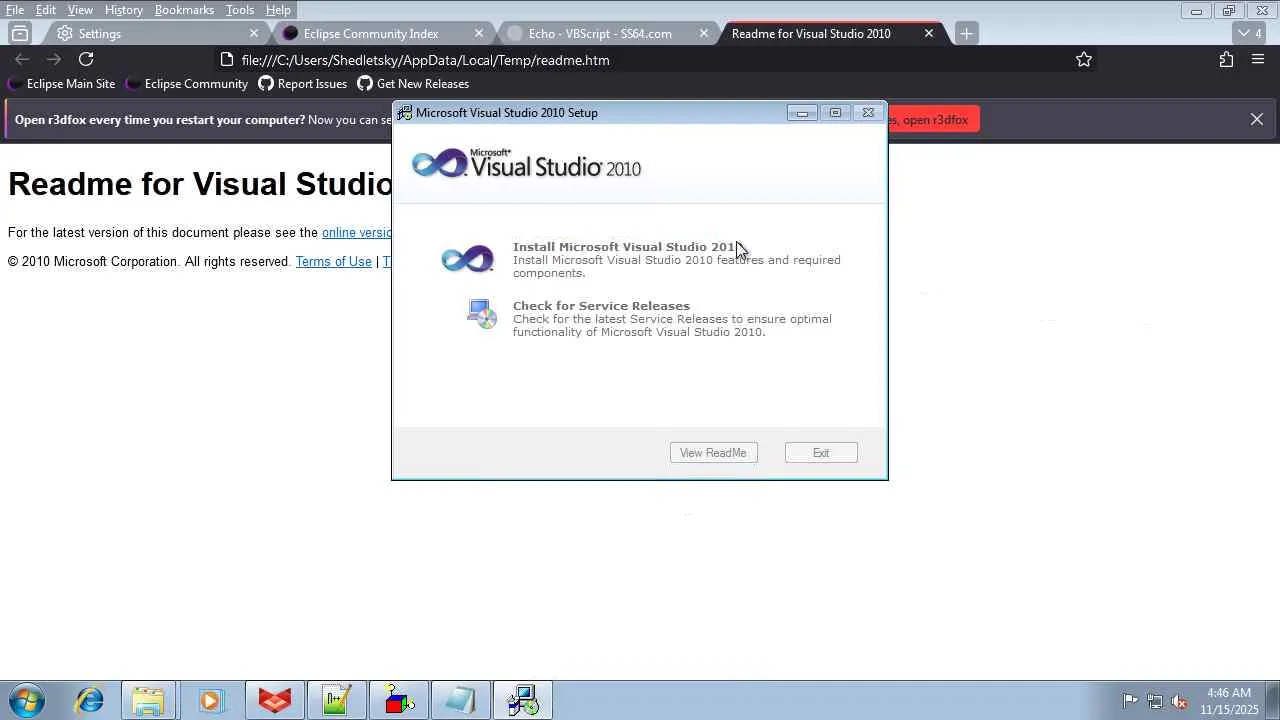The height and width of the screenshot is (720, 1280).
Task: Click the View ReadMe button
Action: click(713, 453)
